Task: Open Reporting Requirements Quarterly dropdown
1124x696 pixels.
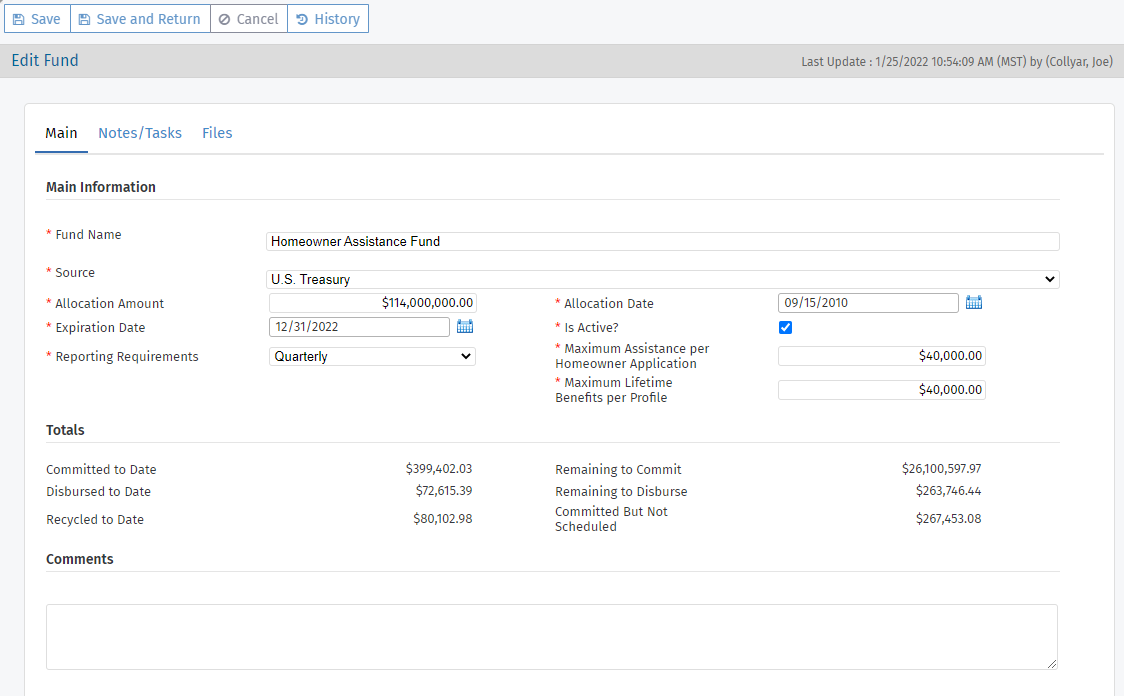Action: coord(372,356)
